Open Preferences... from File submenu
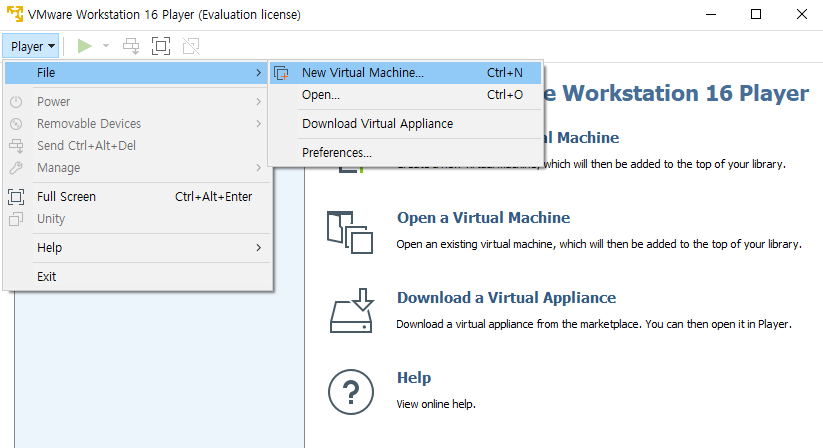This screenshot has height=448, width=823. [x=406, y=153]
